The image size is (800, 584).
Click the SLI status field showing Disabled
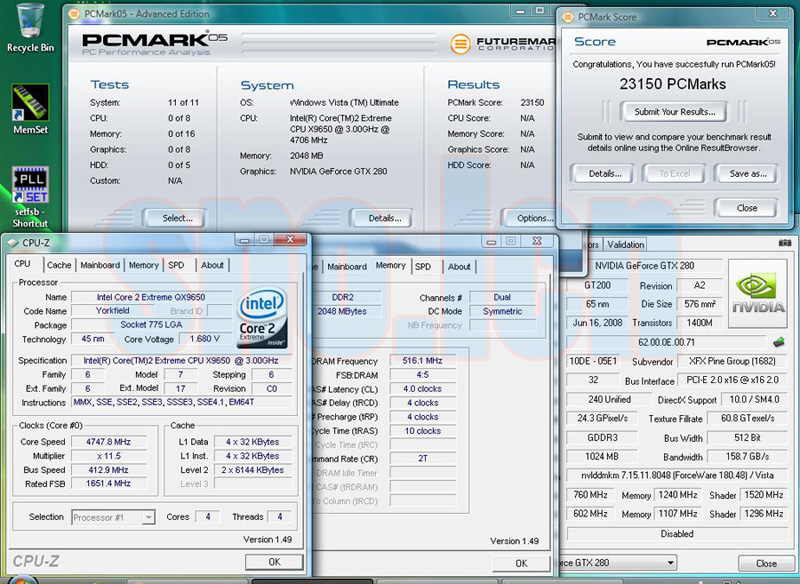click(x=677, y=534)
